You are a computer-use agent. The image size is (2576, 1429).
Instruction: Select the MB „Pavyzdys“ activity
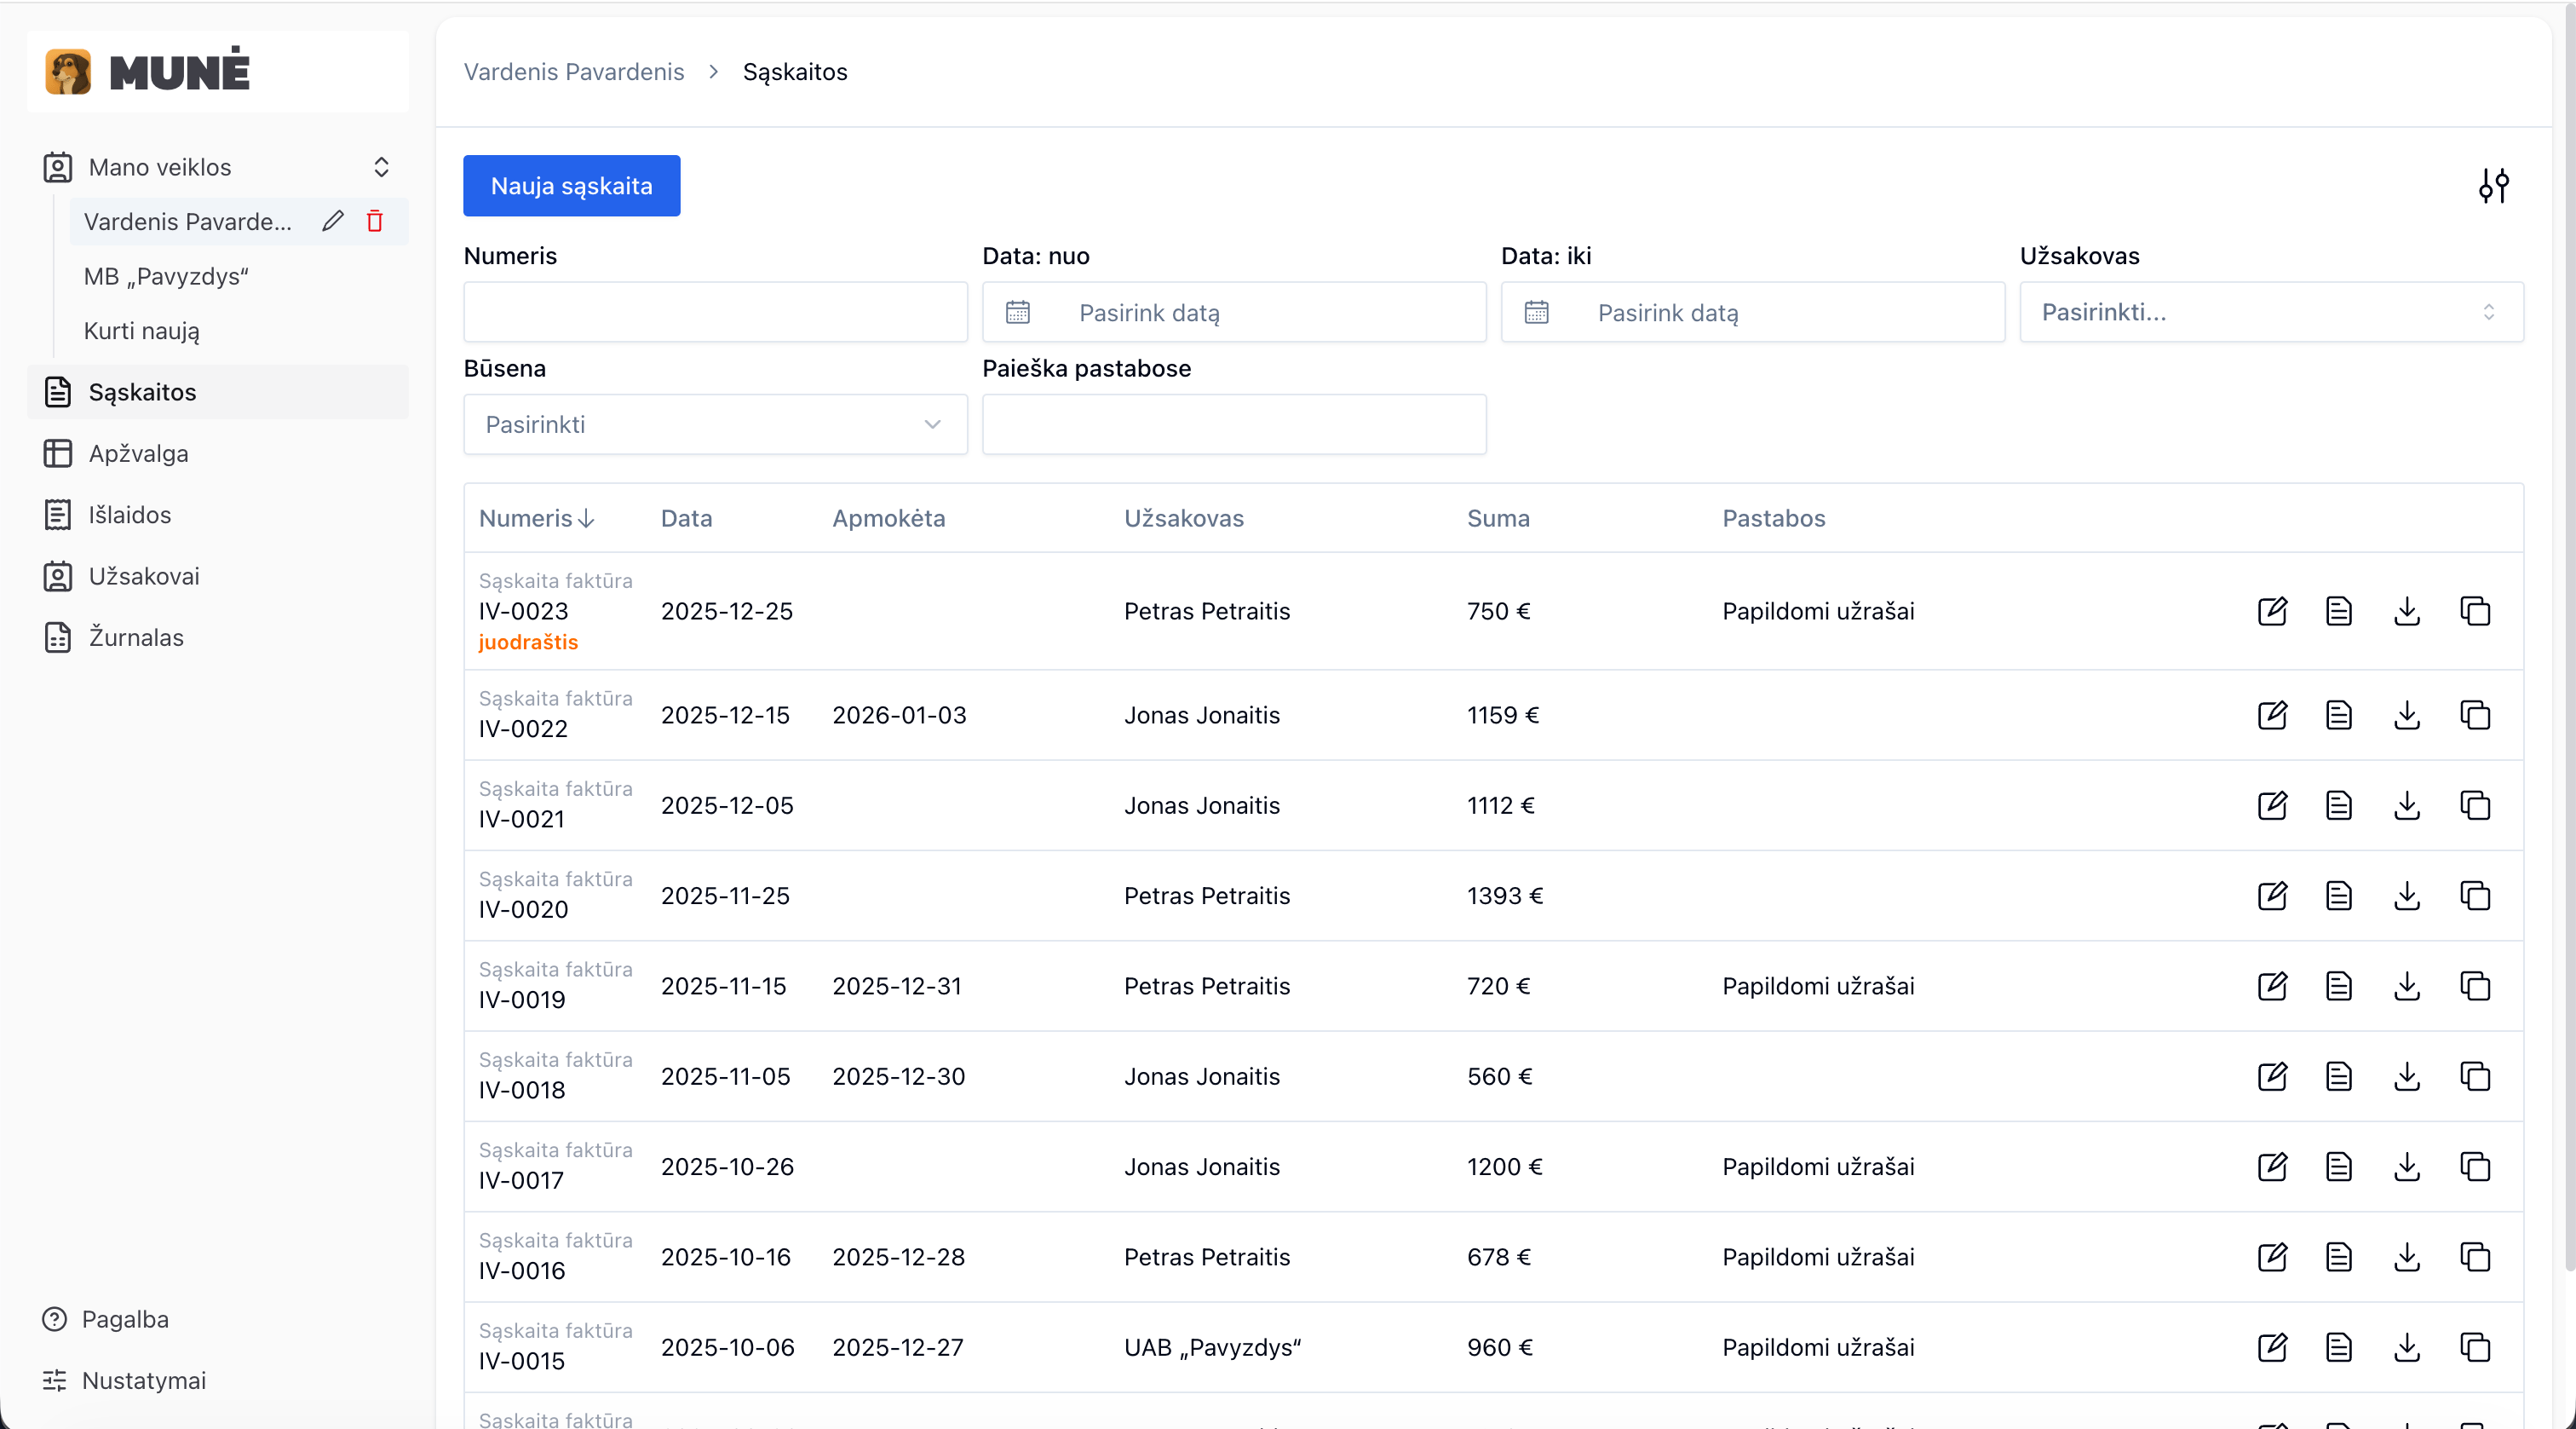coord(166,277)
